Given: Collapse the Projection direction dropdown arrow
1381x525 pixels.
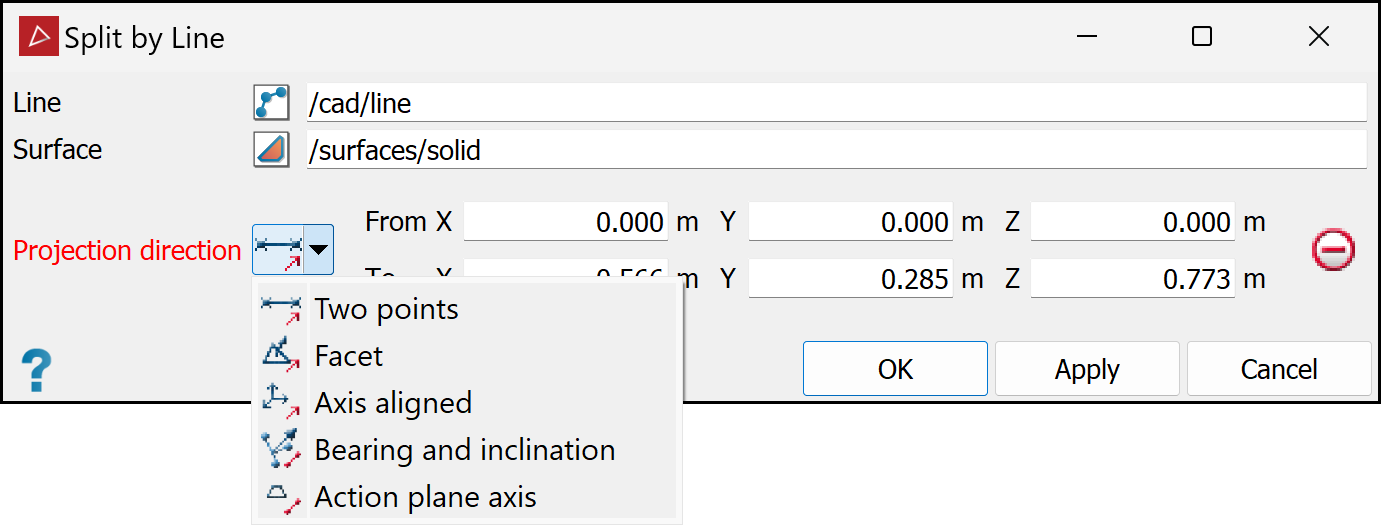Looking at the screenshot, I should [318, 250].
